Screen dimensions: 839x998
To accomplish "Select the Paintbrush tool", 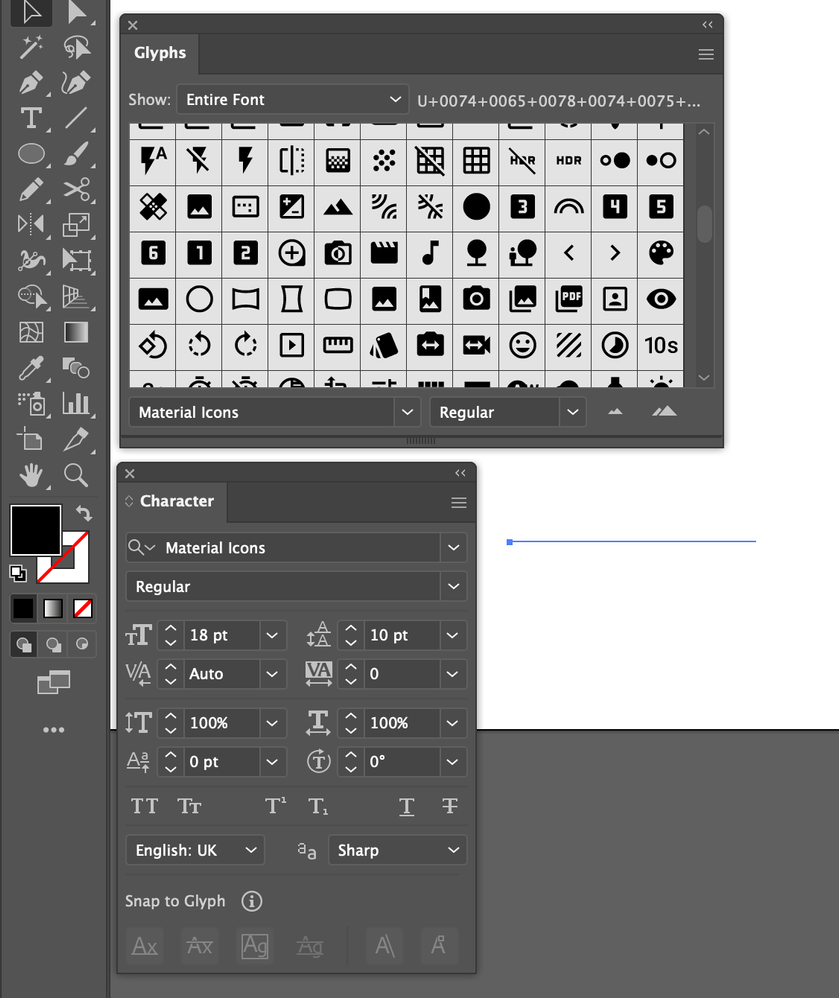I will [76, 154].
